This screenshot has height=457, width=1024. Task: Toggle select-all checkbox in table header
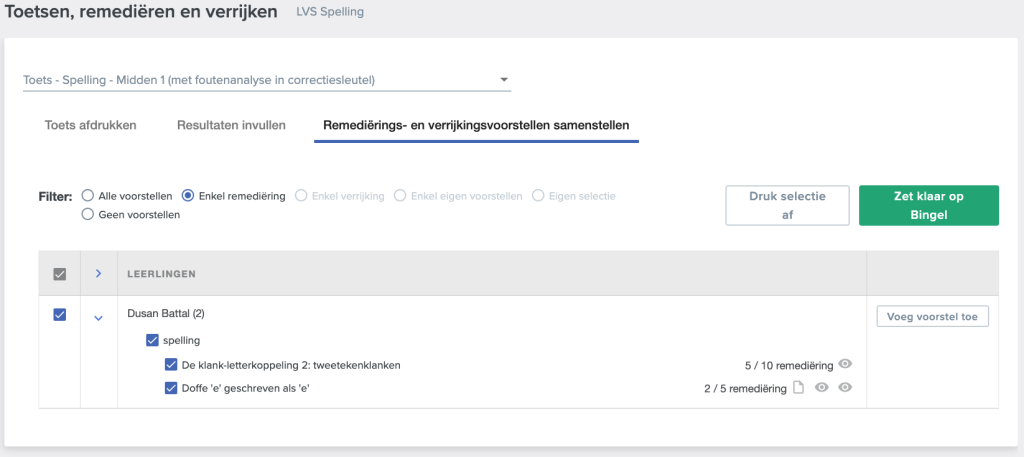click(59, 274)
